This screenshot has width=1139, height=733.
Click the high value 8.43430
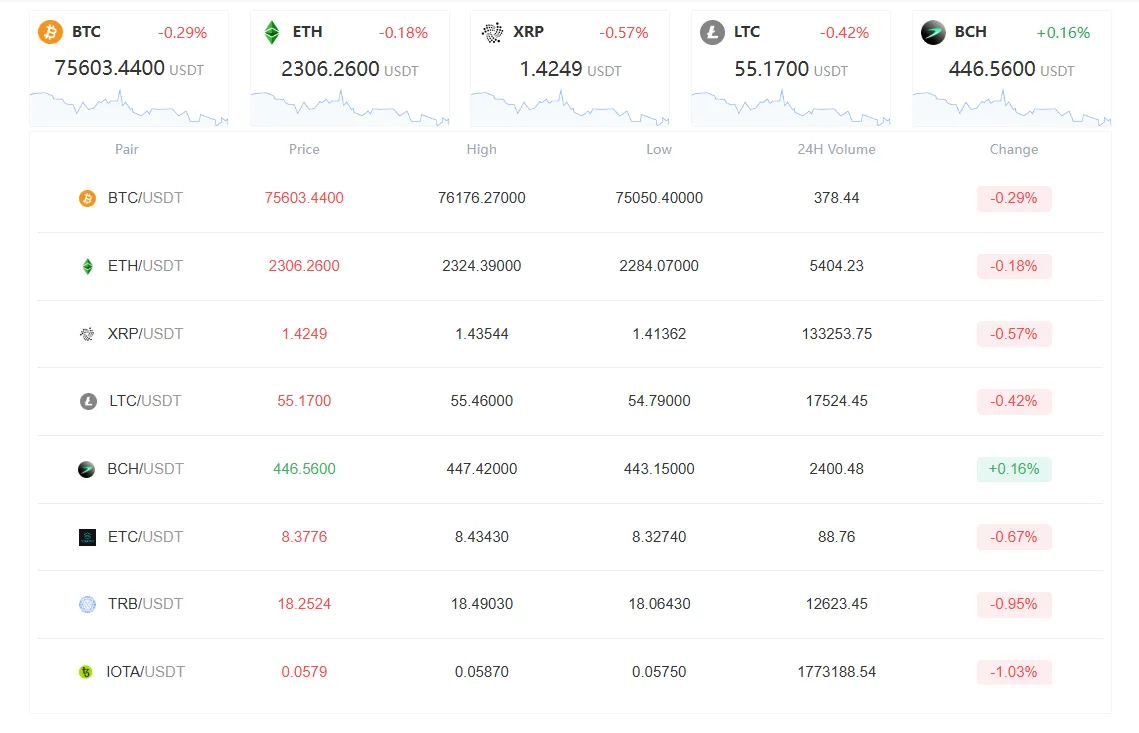point(482,536)
